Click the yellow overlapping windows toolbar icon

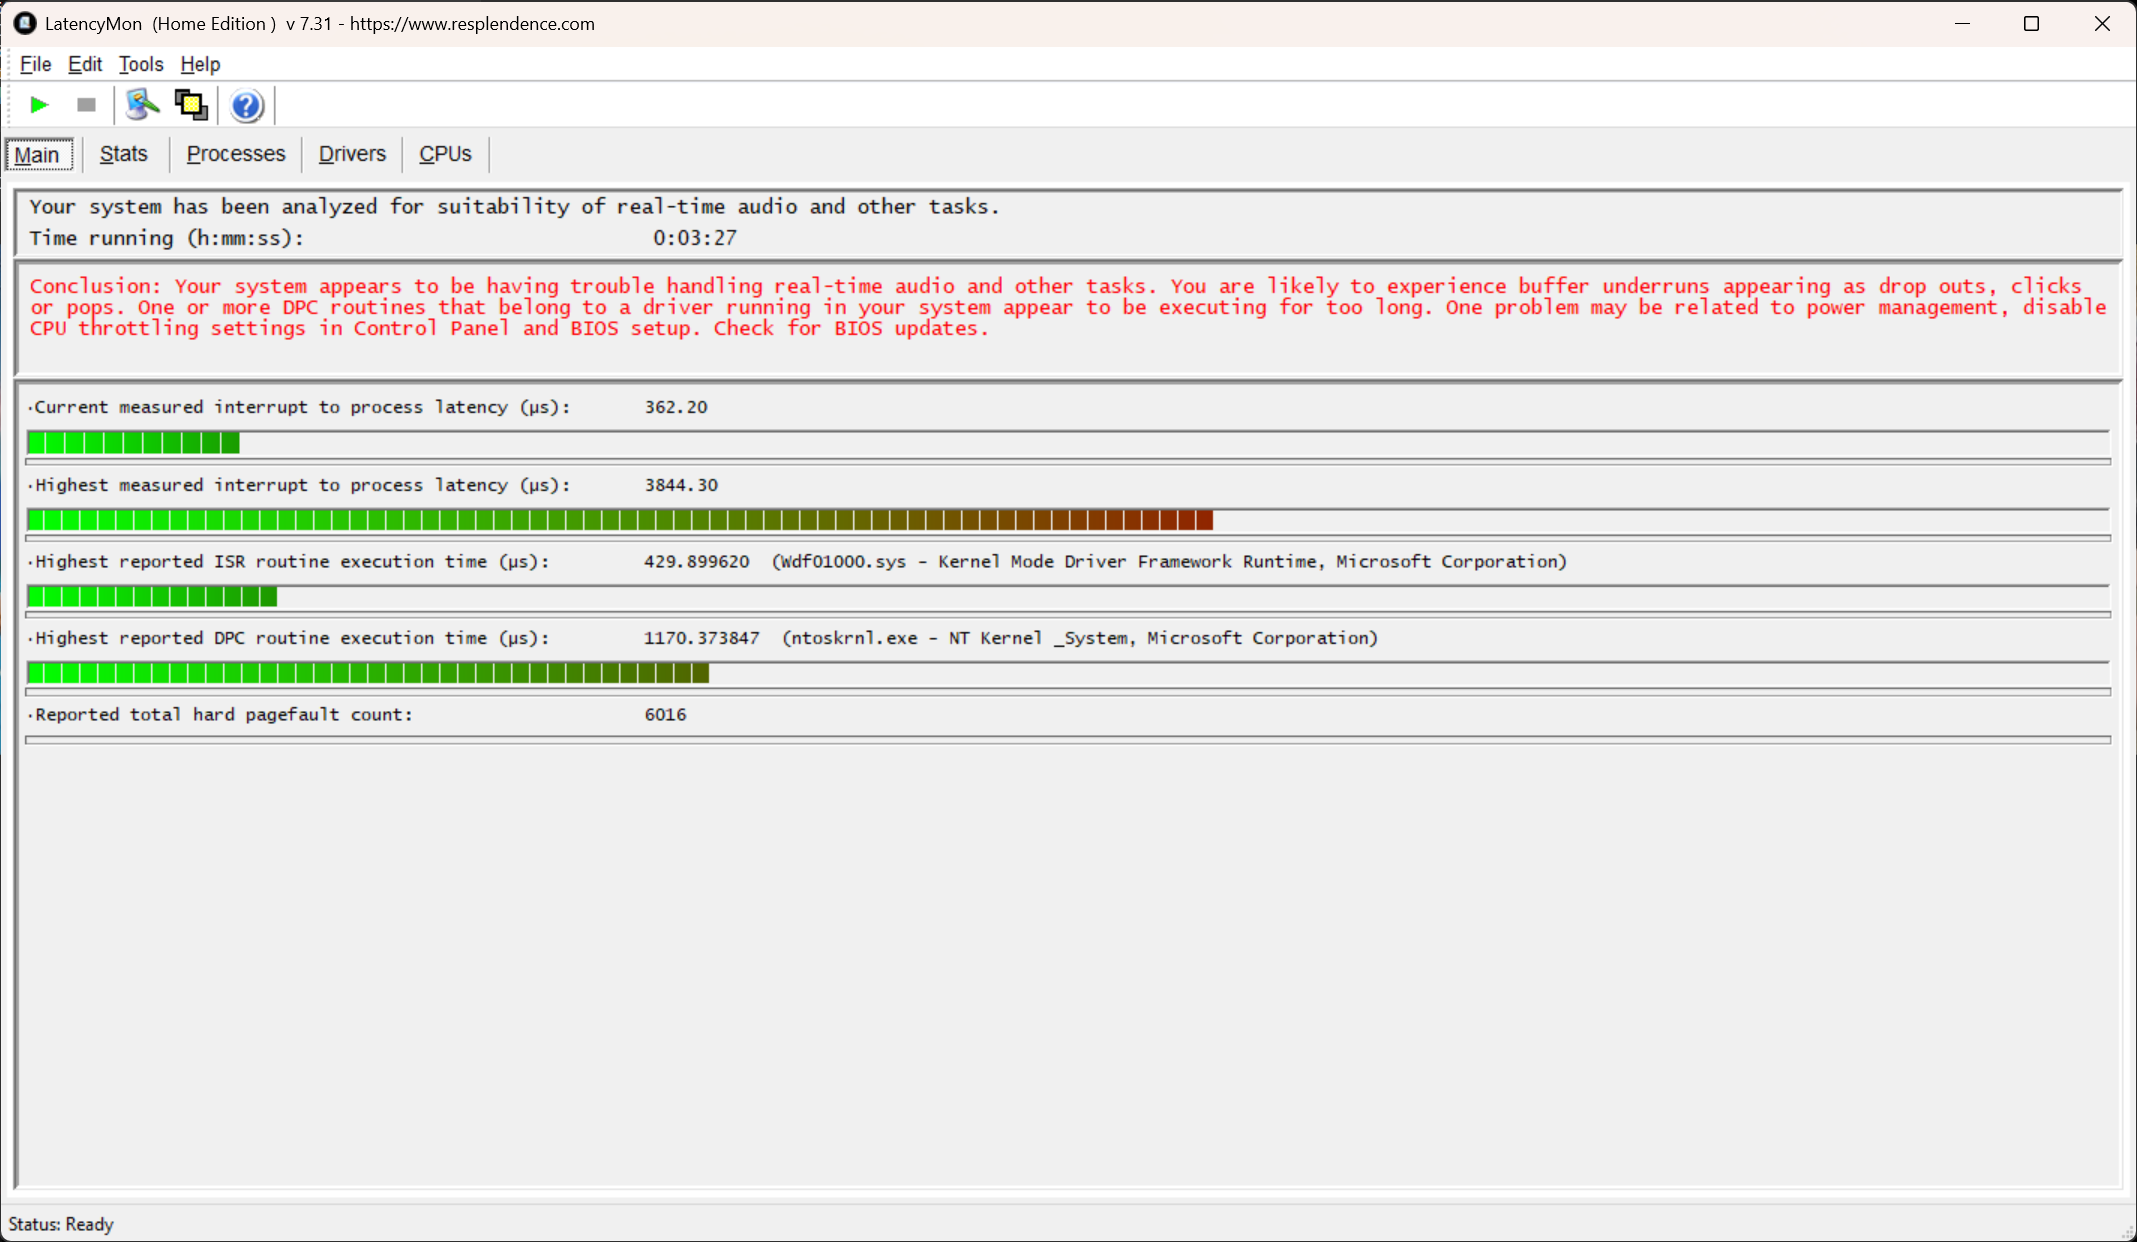point(191,105)
